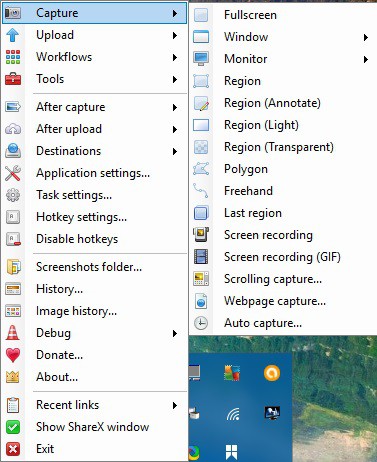Click the red toolbox Tools icon
This screenshot has width=377, height=462.
tap(13, 79)
